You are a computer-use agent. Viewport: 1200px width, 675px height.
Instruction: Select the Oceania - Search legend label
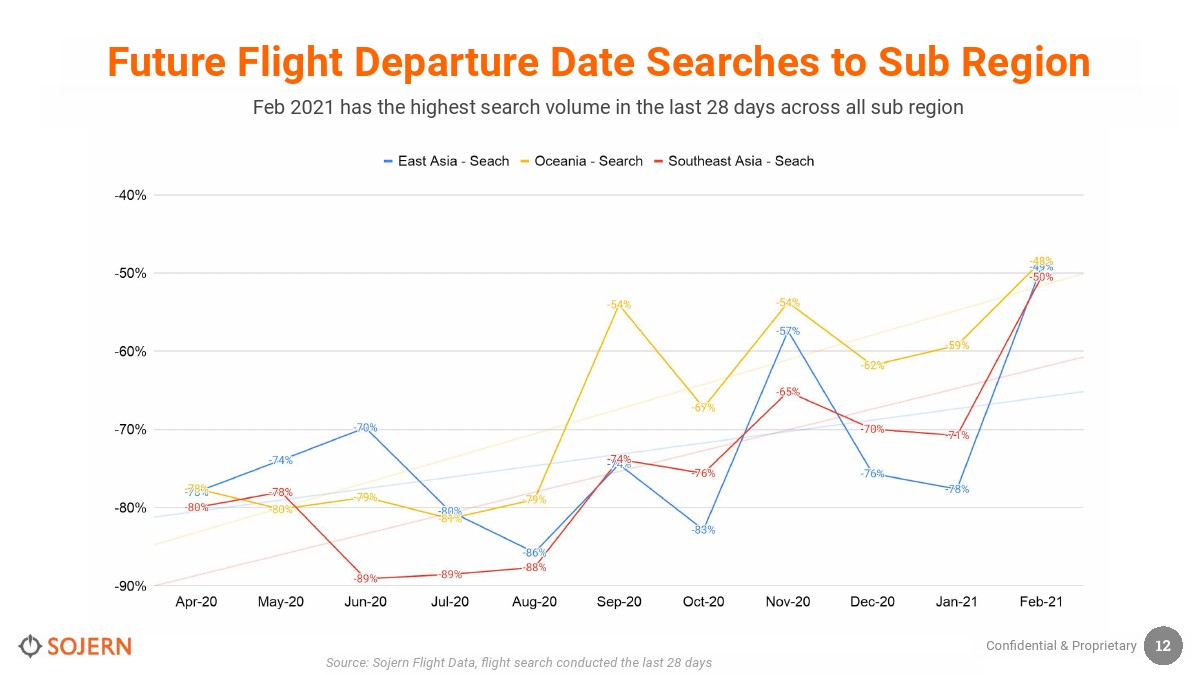coord(588,161)
